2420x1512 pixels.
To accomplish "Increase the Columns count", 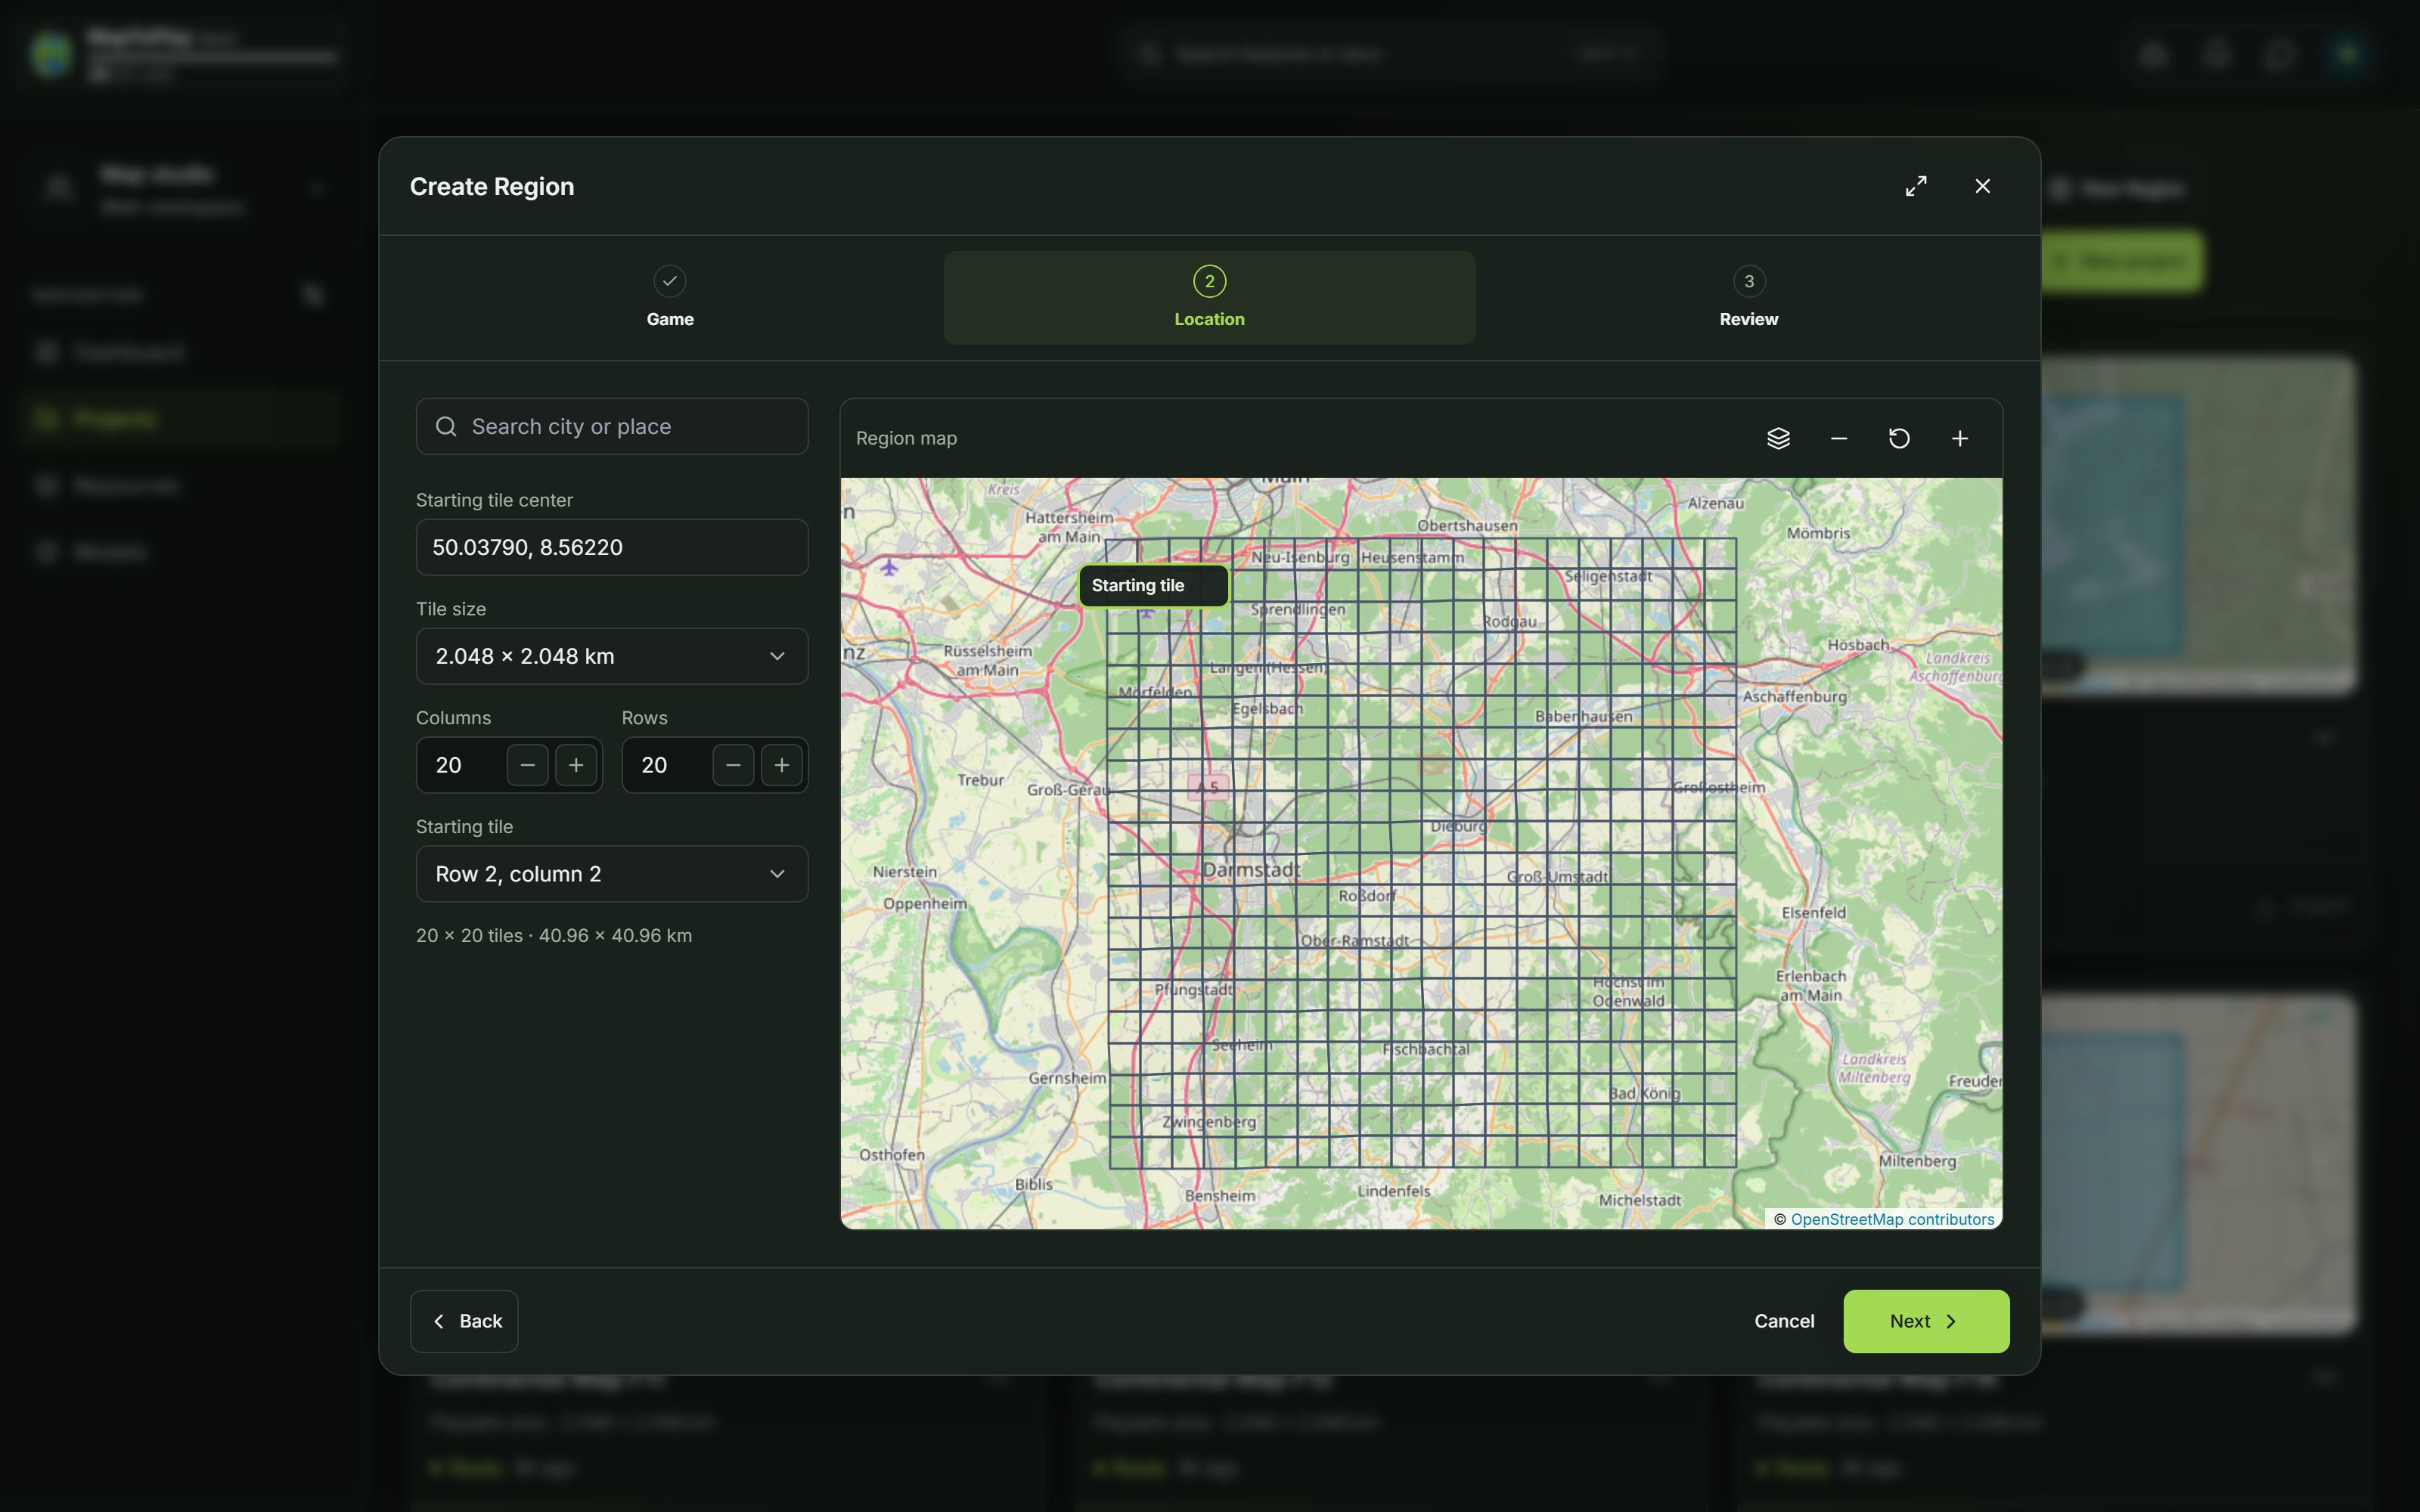I will (x=576, y=765).
